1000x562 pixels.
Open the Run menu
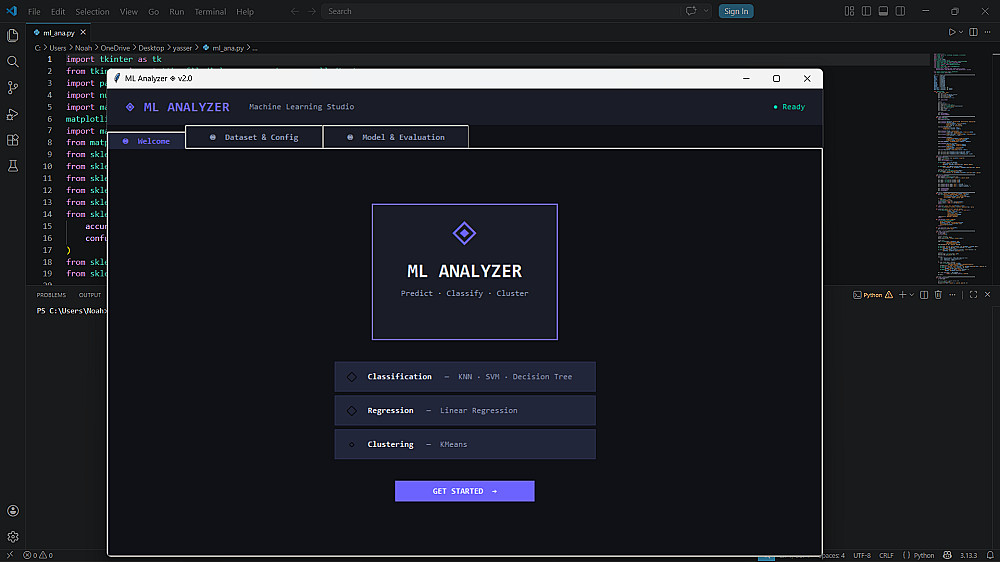tap(177, 11)
